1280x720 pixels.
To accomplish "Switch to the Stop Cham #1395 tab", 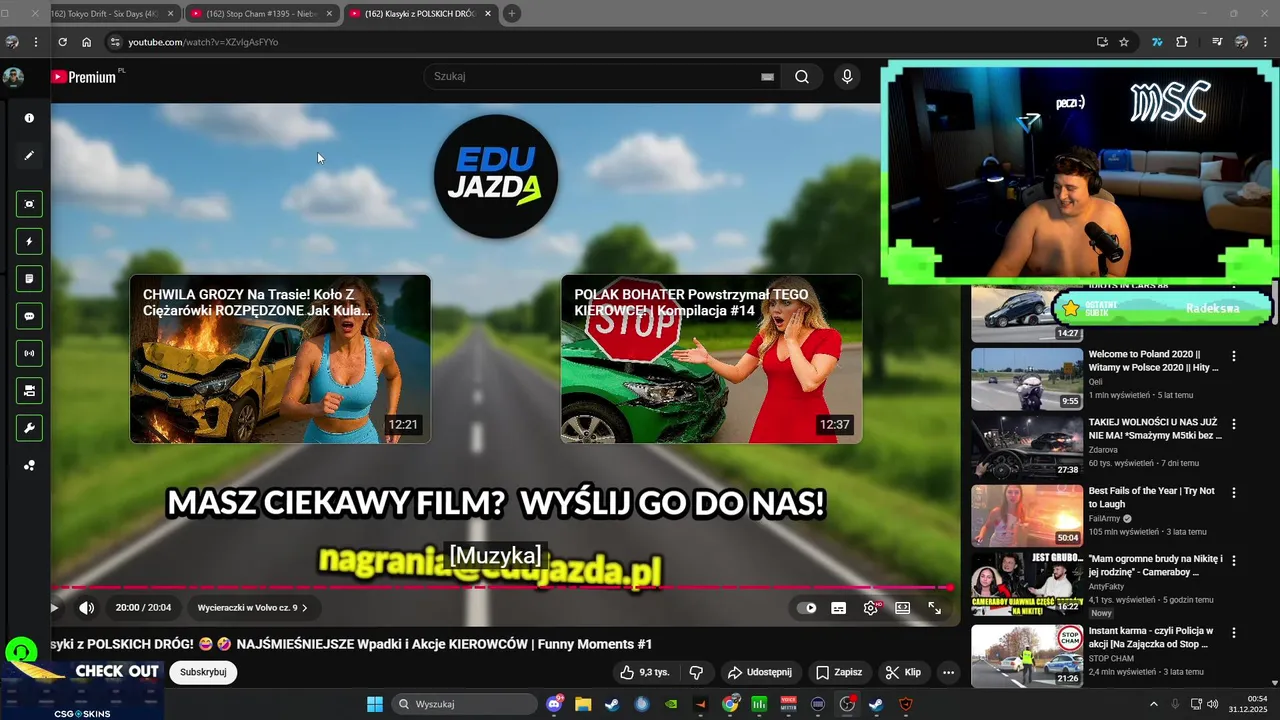I will tap(262, 14).
